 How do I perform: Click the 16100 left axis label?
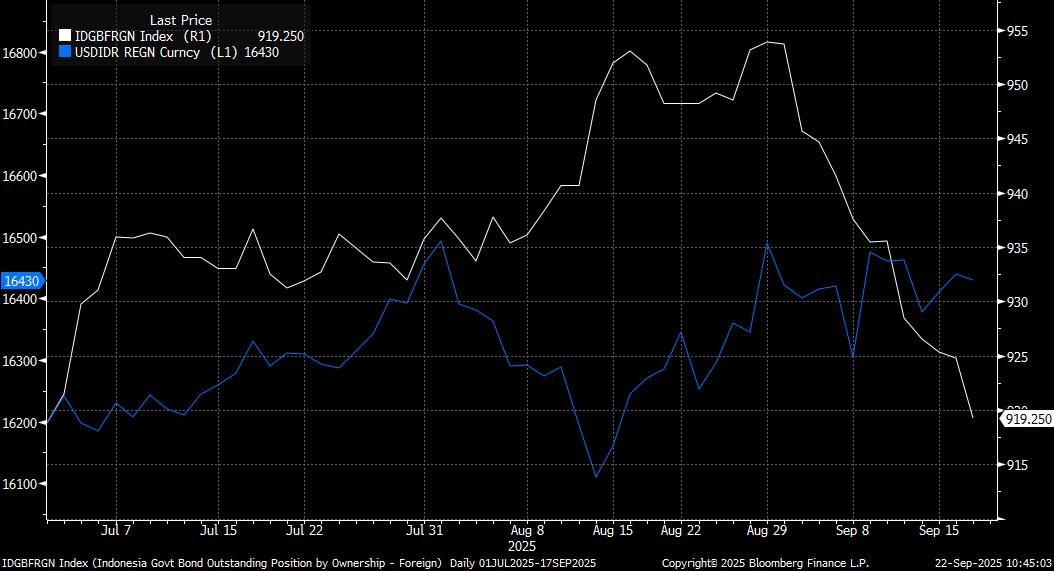pos(20,484)
